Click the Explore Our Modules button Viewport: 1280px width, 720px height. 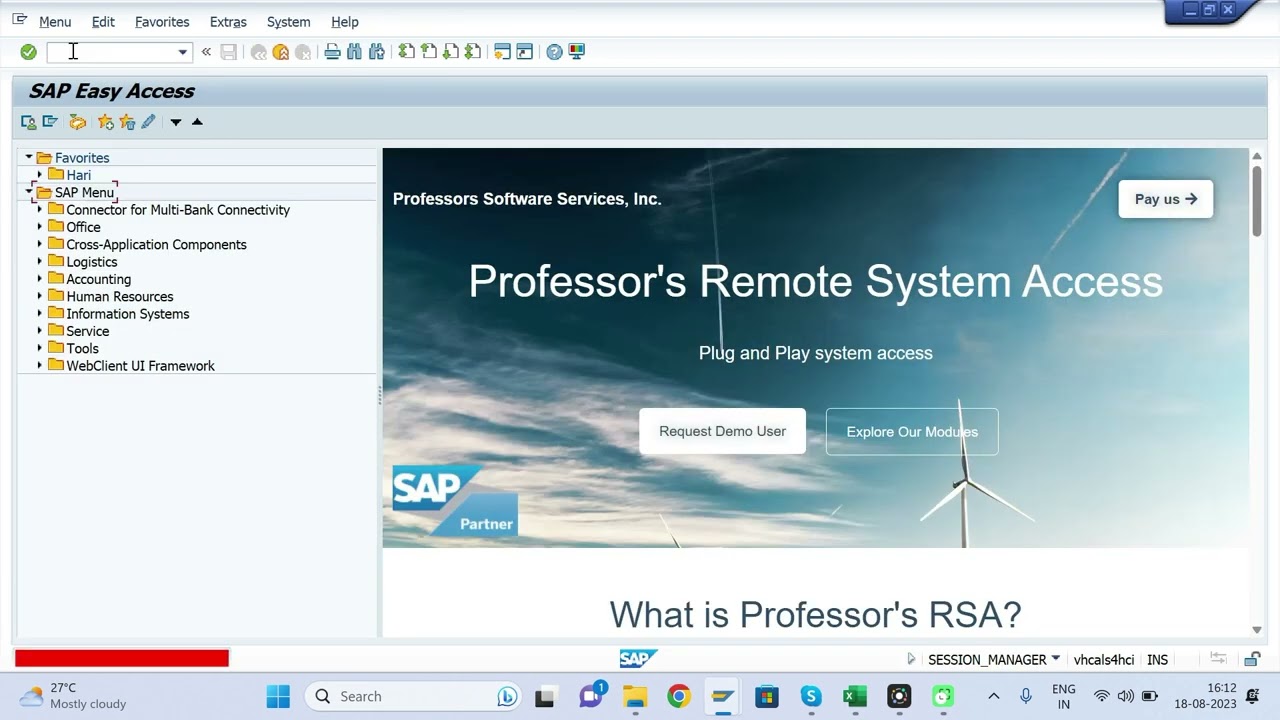(912, 432)
